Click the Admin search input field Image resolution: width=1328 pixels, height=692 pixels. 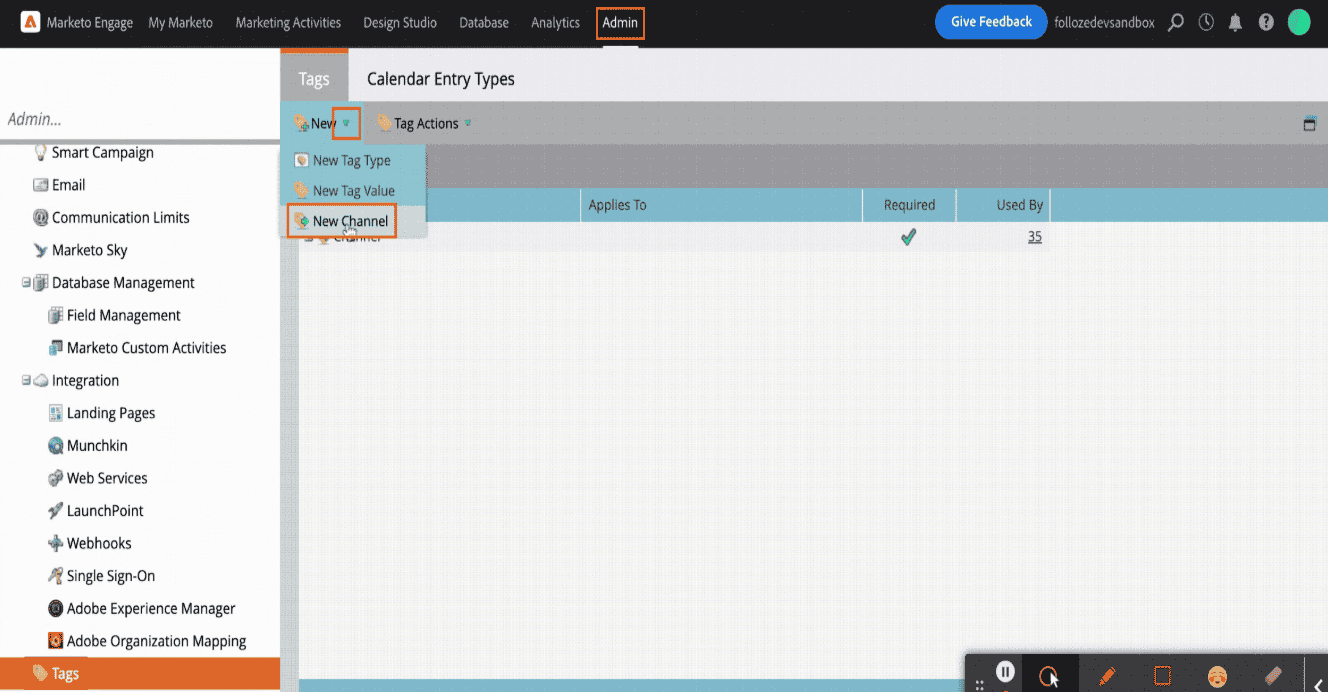point(138,119)
